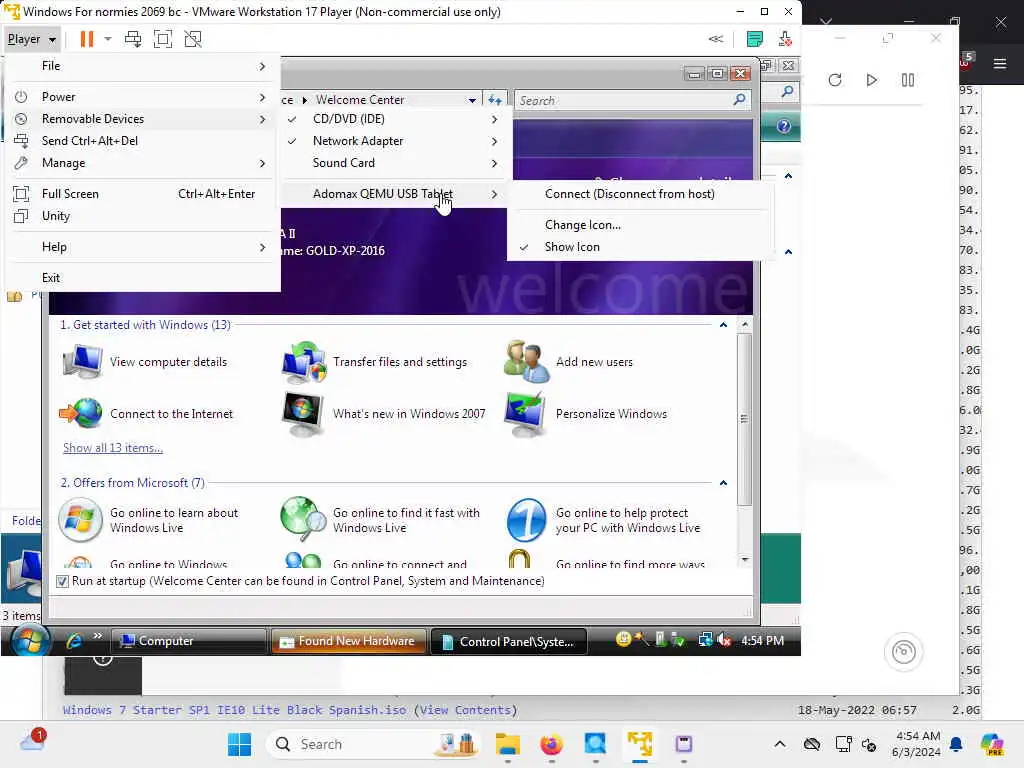Screen dimensions: 1024x768
Task: Click Connect (Disconnect from host)
Action: coord(640,194)
